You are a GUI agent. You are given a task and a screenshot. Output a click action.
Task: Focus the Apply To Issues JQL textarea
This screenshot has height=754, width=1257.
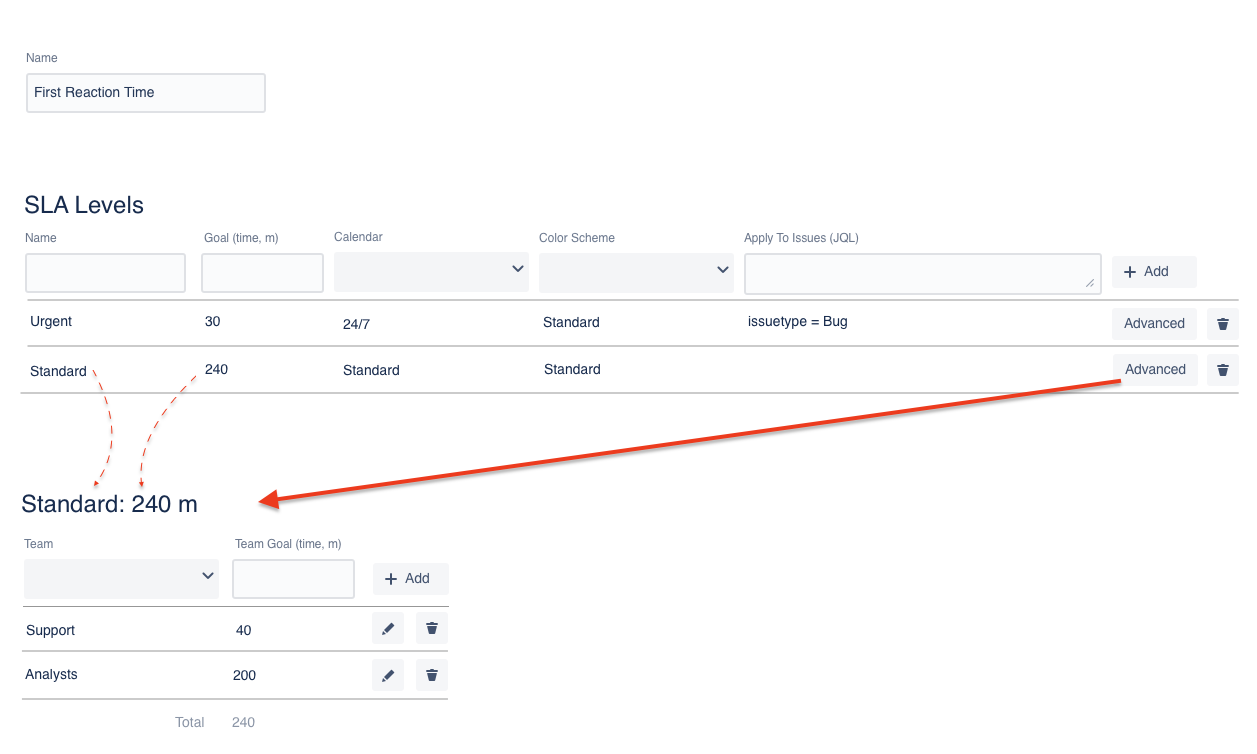[922, 273]
